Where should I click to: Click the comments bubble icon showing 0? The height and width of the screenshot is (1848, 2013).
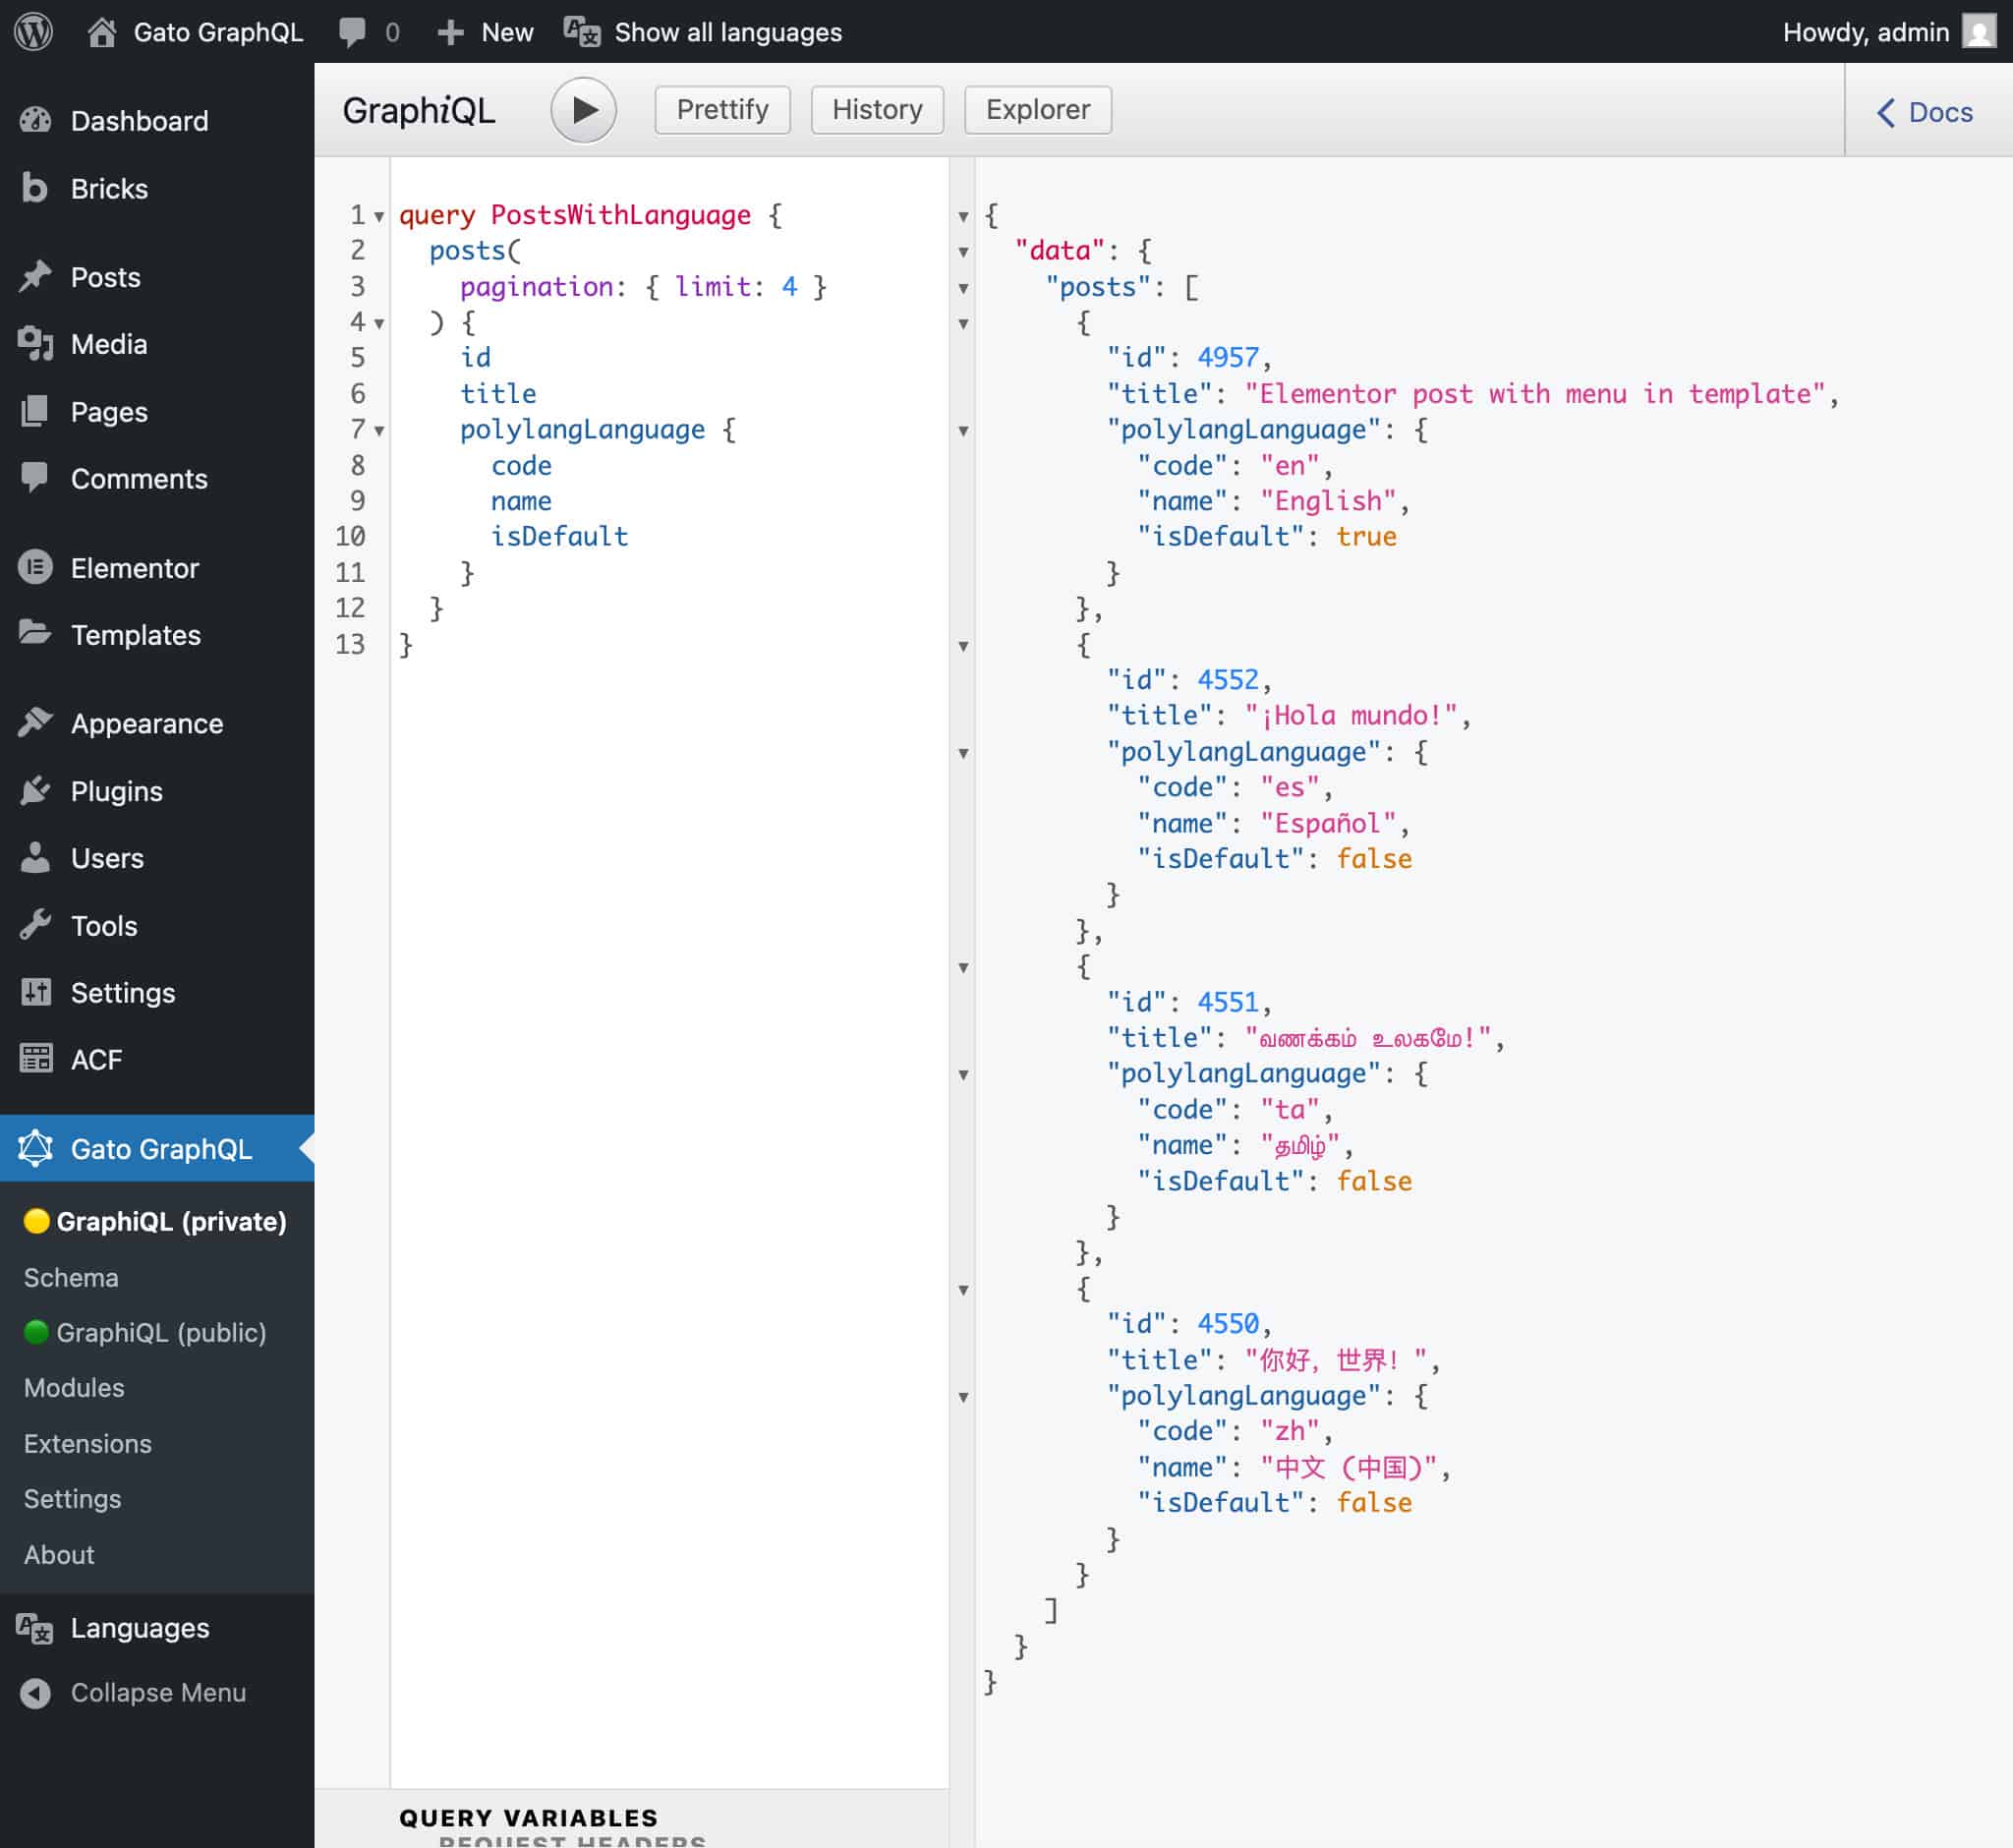point(352,31)
